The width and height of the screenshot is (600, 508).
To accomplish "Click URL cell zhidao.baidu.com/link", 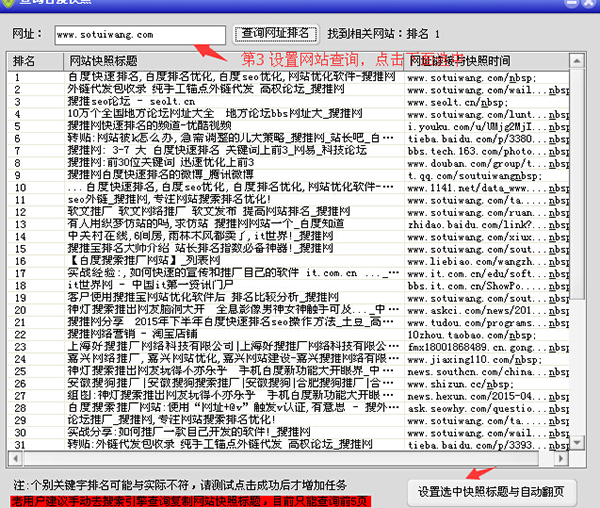I will 488,225.
